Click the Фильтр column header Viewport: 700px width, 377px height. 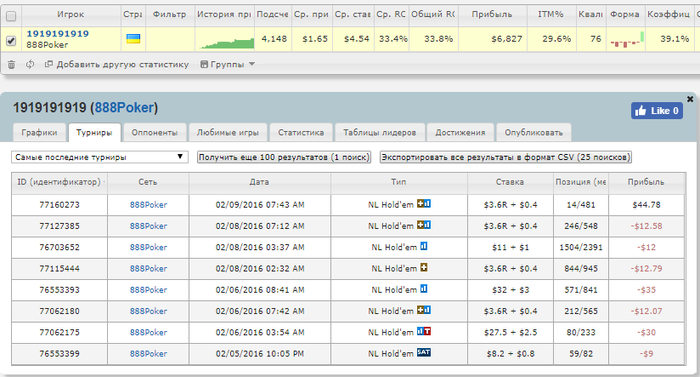tap(170, 14)
